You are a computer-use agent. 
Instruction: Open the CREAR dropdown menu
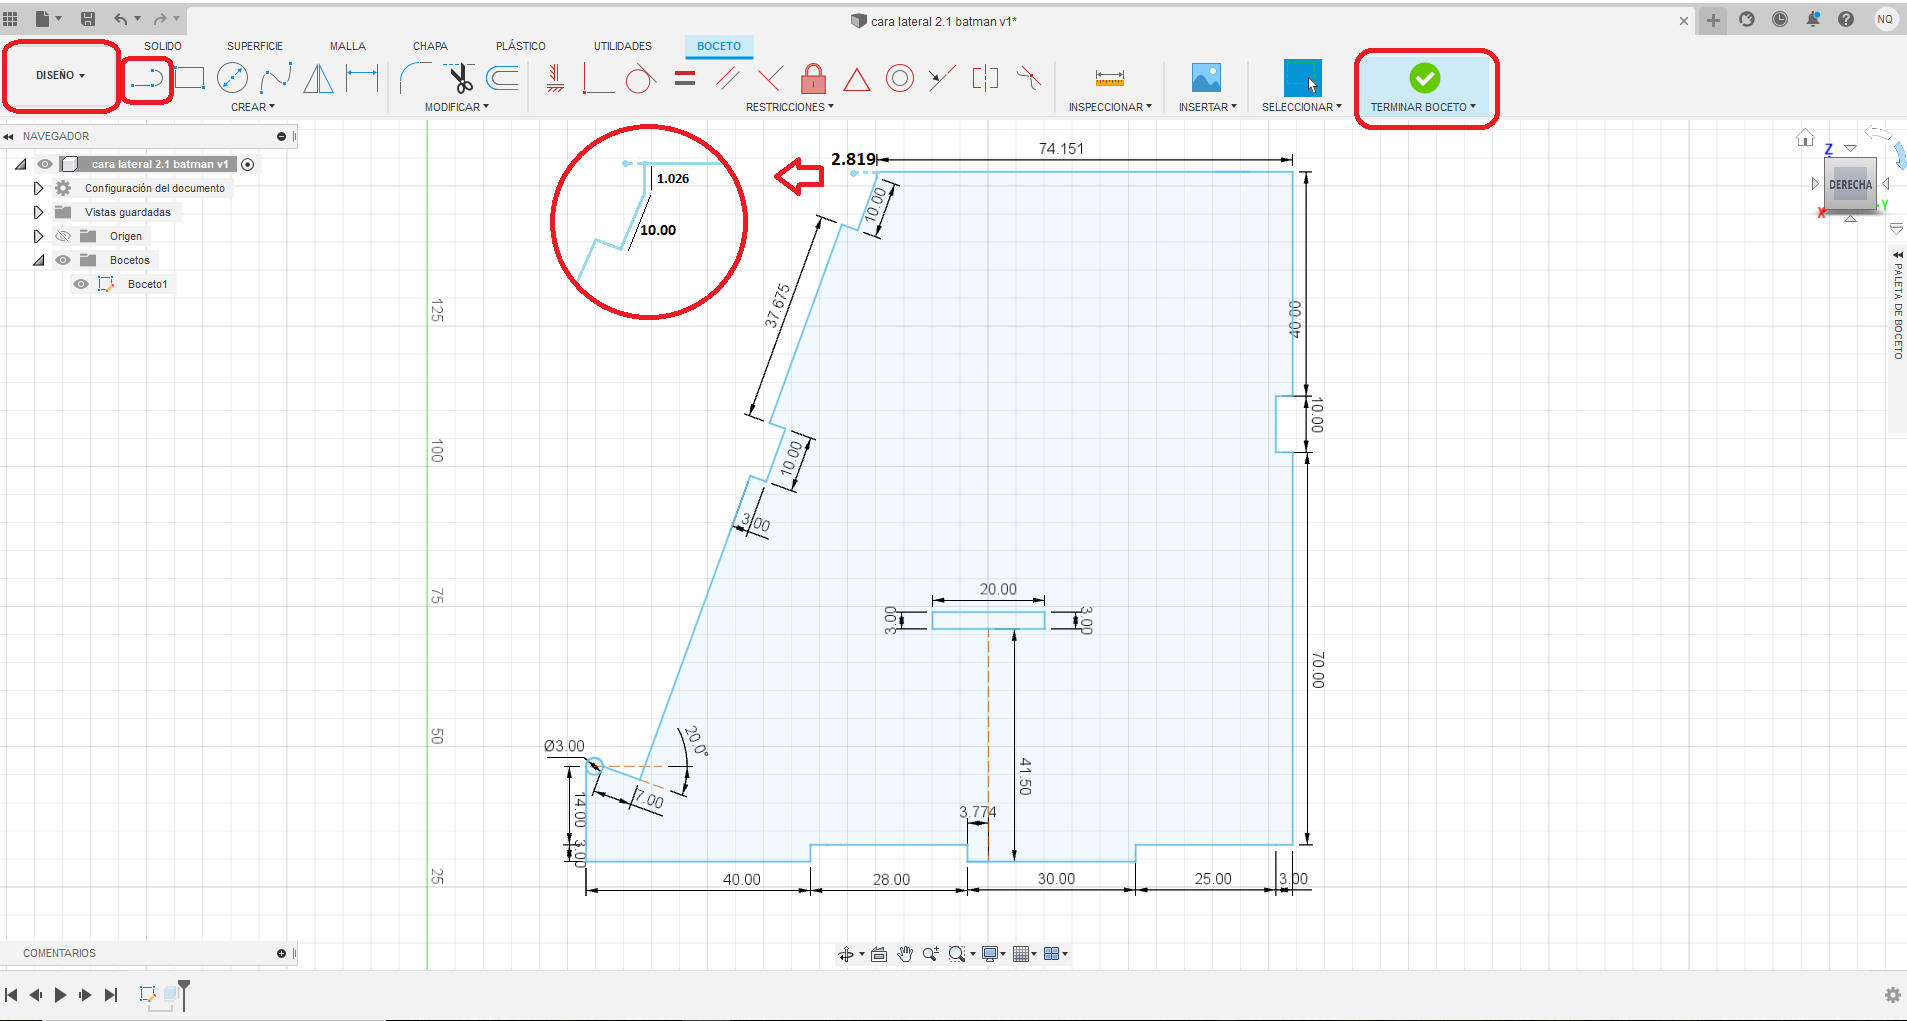[253, 107]
